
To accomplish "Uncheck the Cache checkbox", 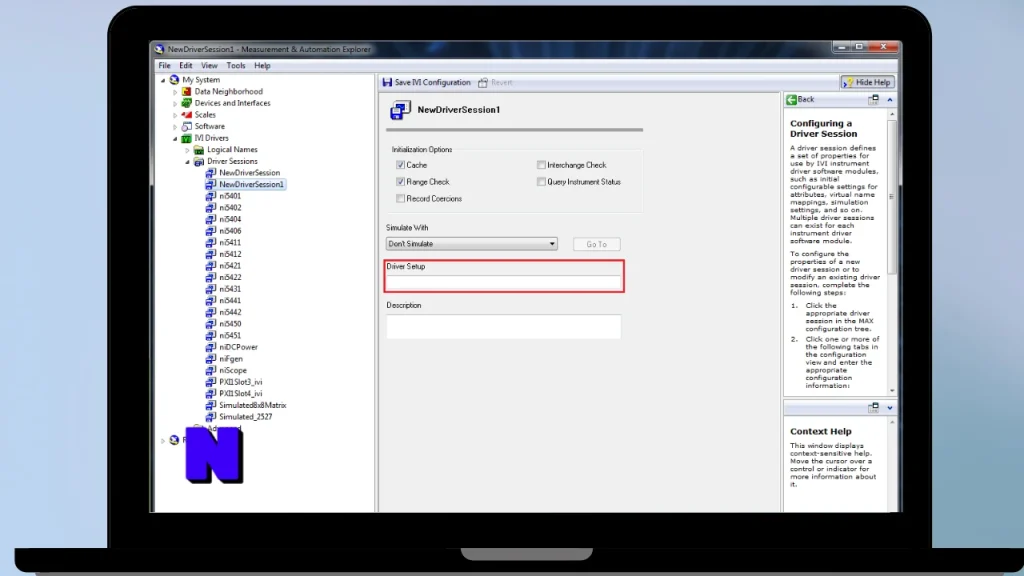I will tap(400, 165).
